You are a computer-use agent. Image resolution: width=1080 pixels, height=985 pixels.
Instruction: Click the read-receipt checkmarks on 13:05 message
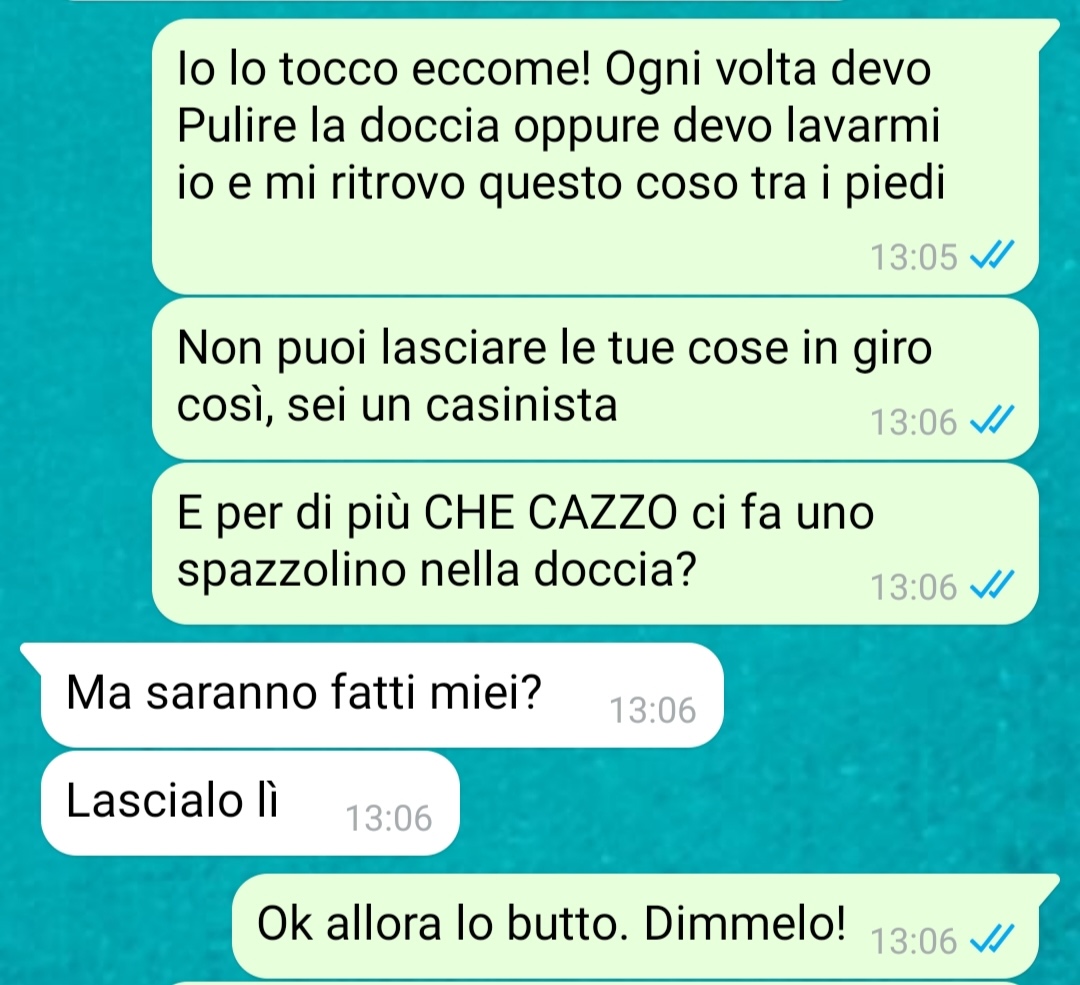point(992,256)
